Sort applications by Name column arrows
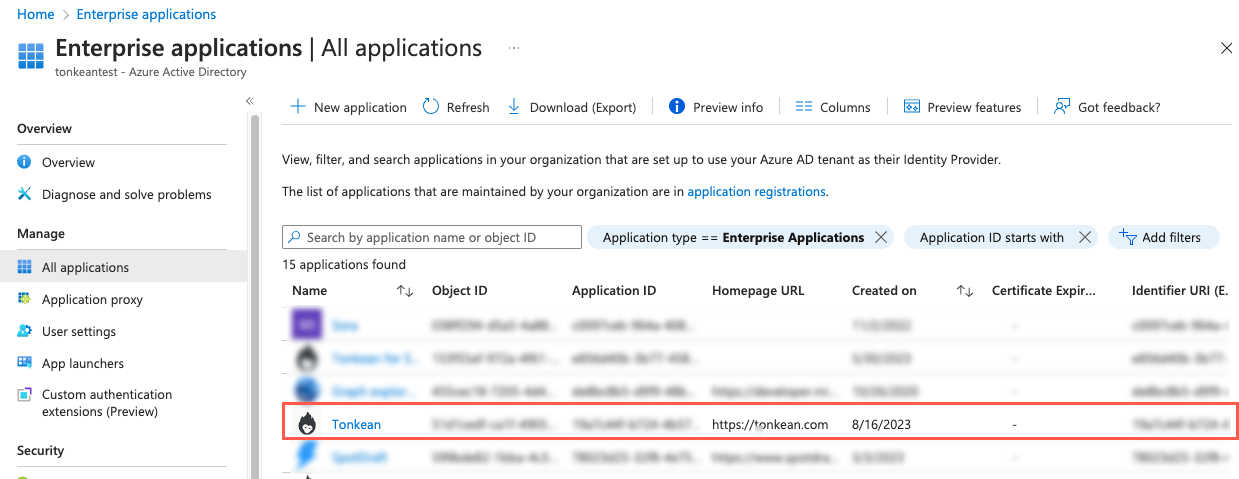The height and width of the screenshot is (479, 1239). click(x=405, y=291)
